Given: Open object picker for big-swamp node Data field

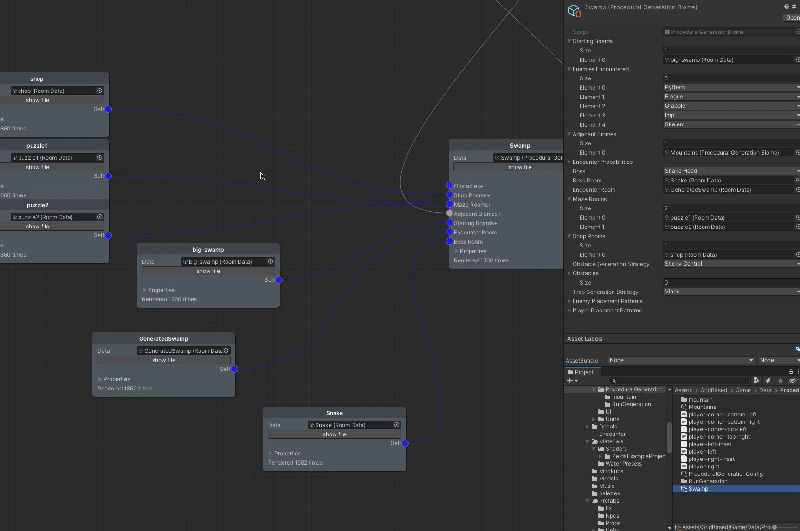Looking at the screenshot, I should click(x=271, y=262).
